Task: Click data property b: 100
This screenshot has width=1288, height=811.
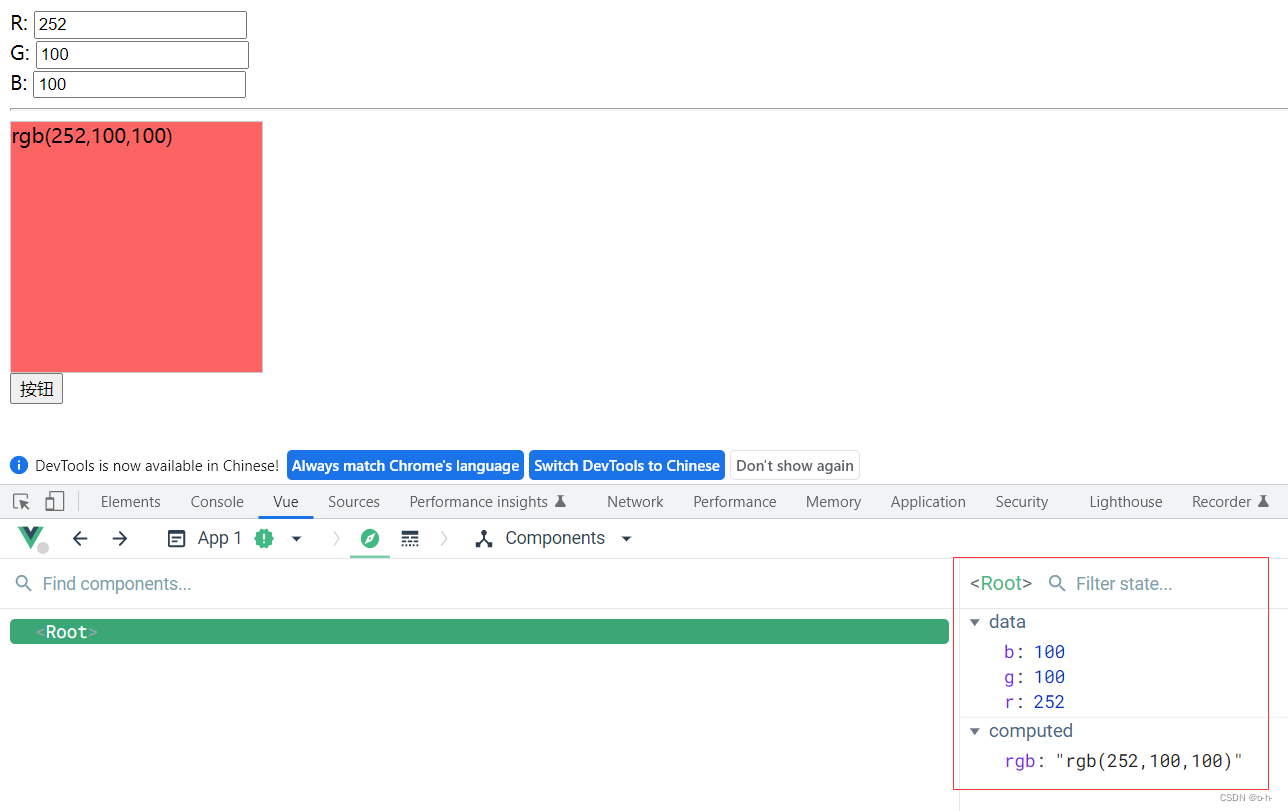Action: 1034,652
